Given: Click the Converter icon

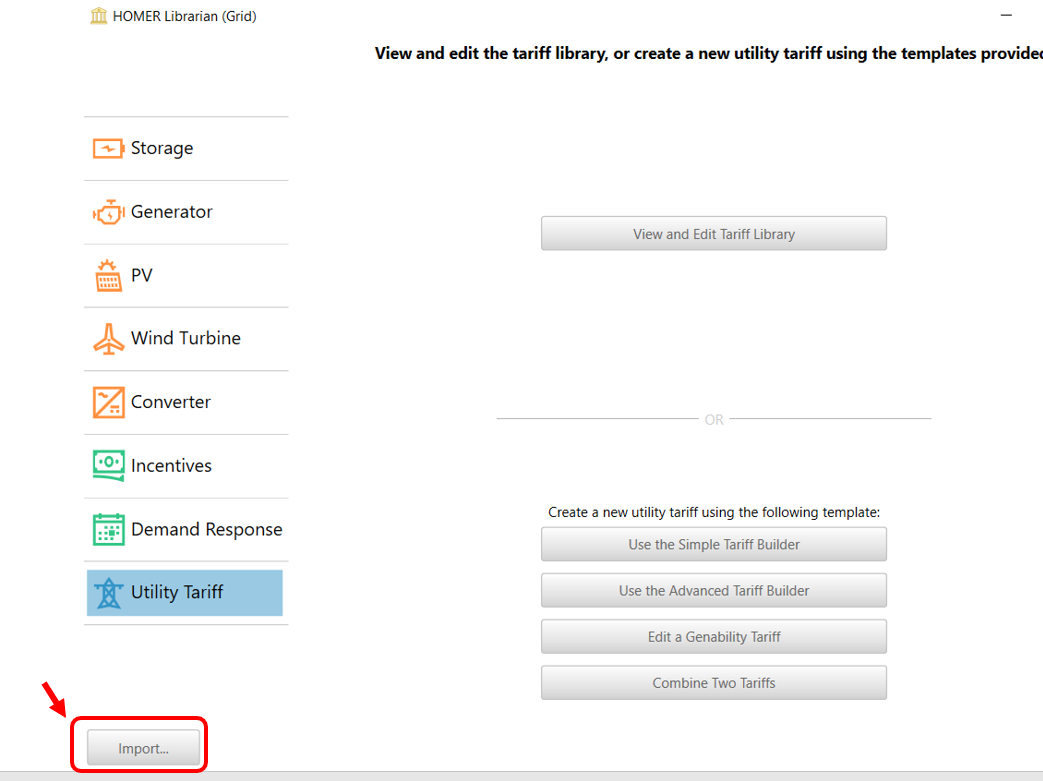Looking at the screenshot, I should [x=107, y=402].
